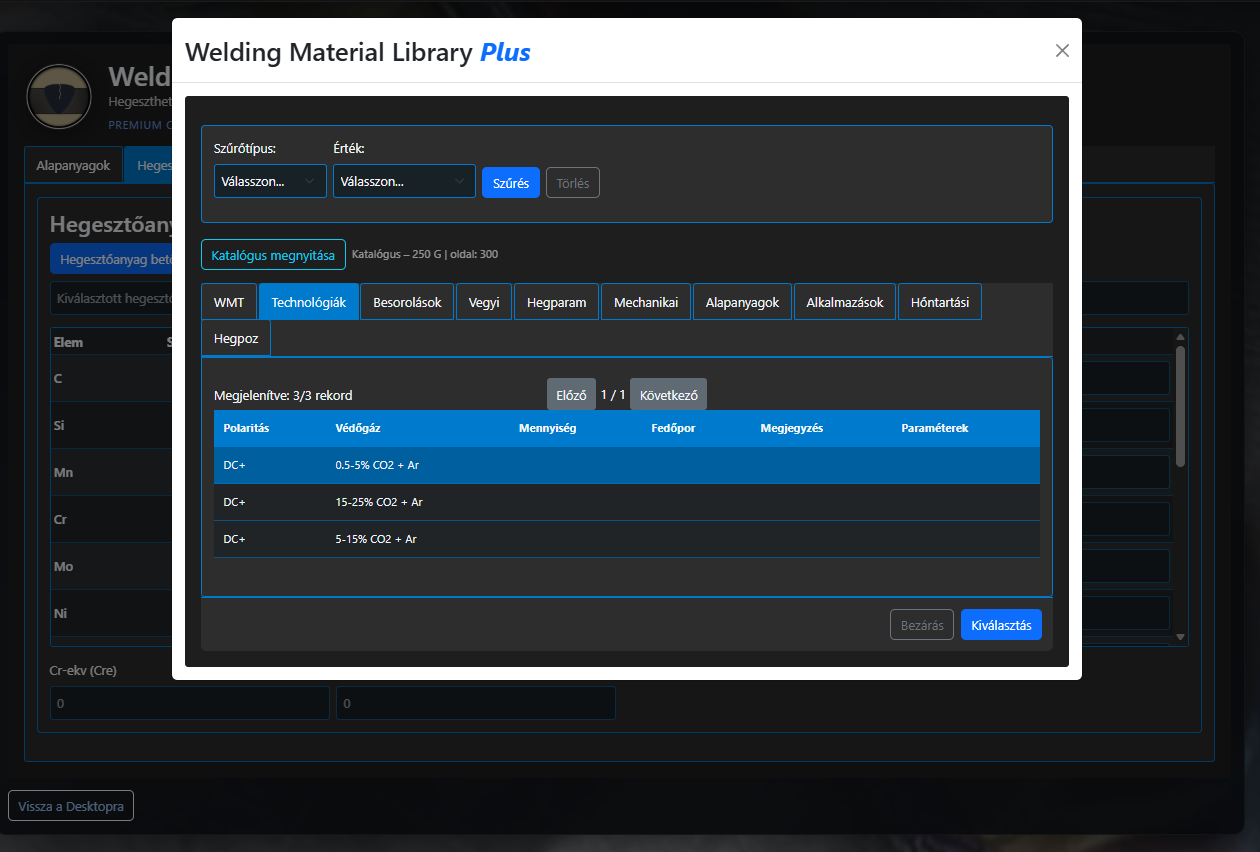Open the Hegparam tab
Viewport: 1260px width, 852px height.
557,302
